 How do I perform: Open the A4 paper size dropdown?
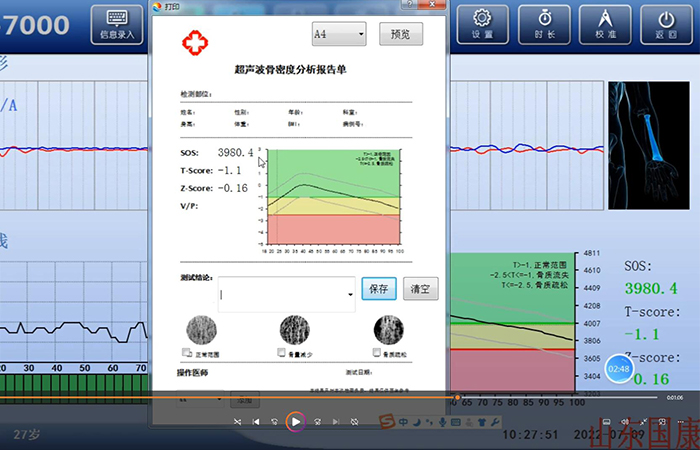pyautogui.click(x=339, y=34)
